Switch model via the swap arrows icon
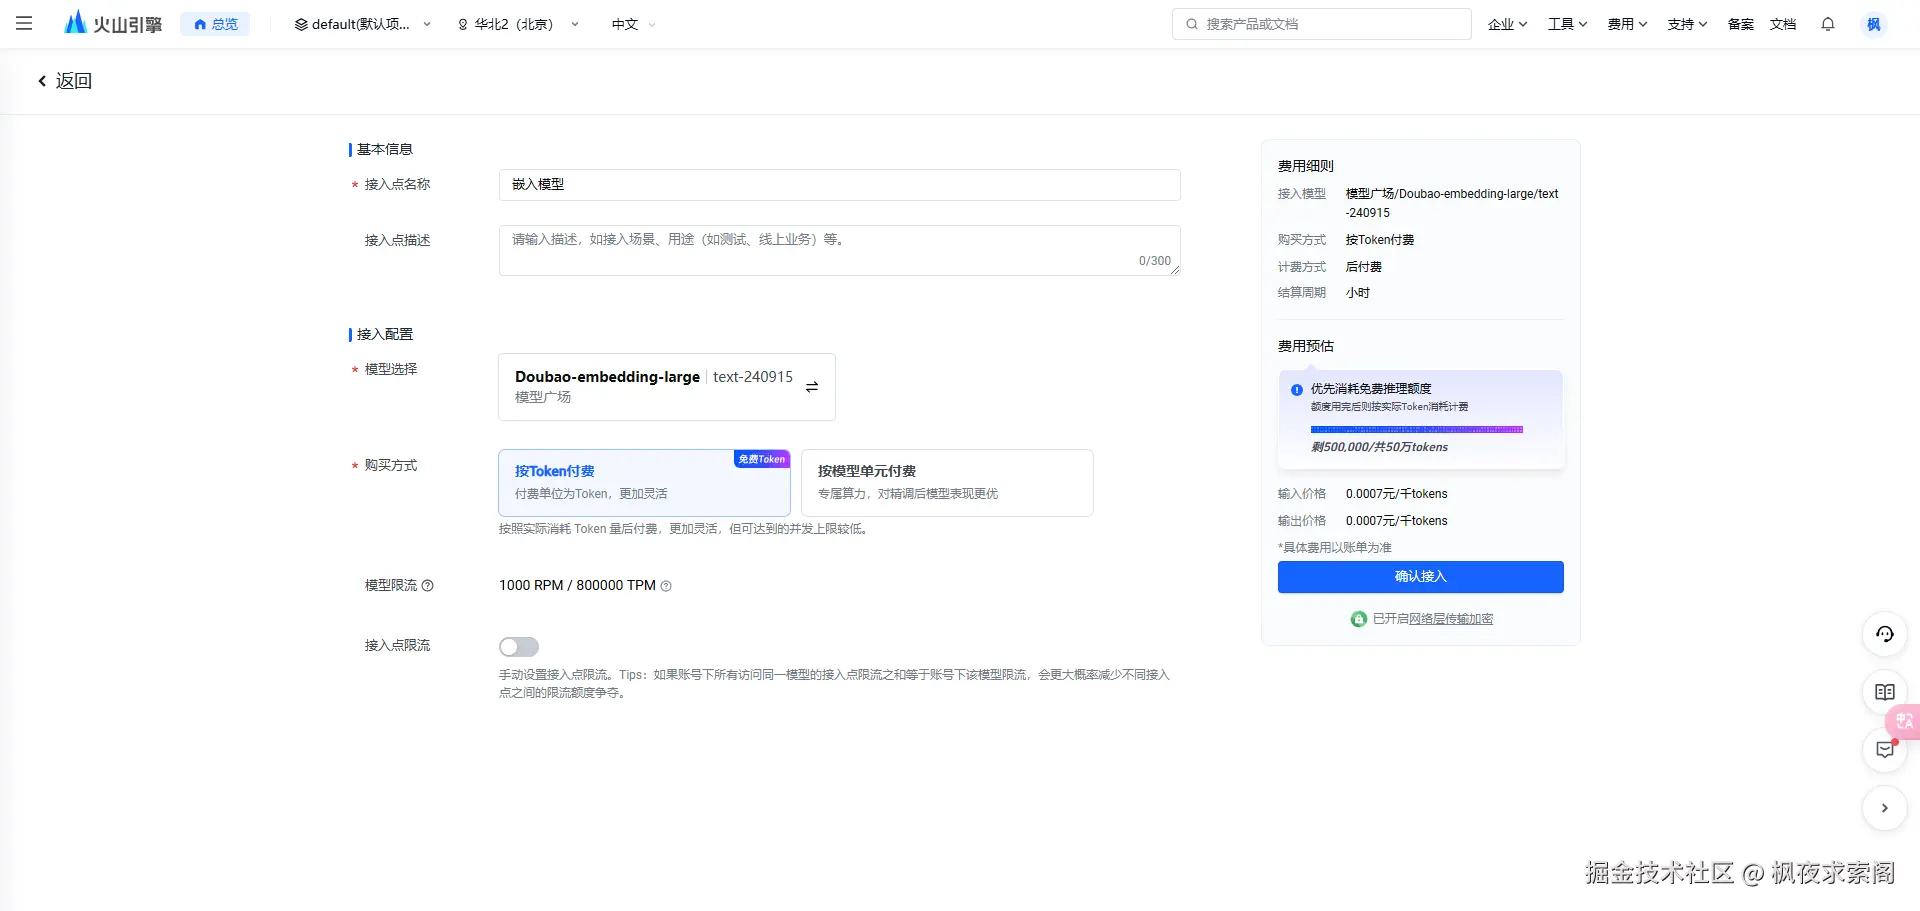 coord(812,387)
